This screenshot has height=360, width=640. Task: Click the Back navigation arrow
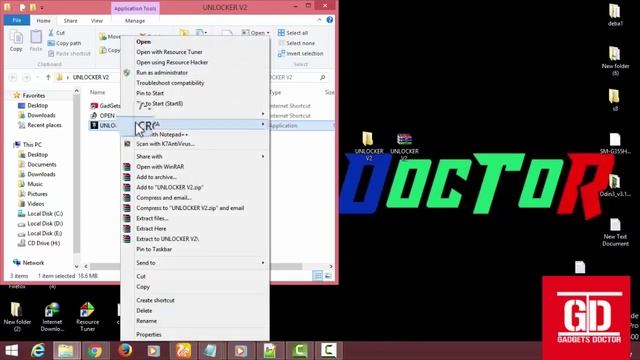click(x=13, y=77)
